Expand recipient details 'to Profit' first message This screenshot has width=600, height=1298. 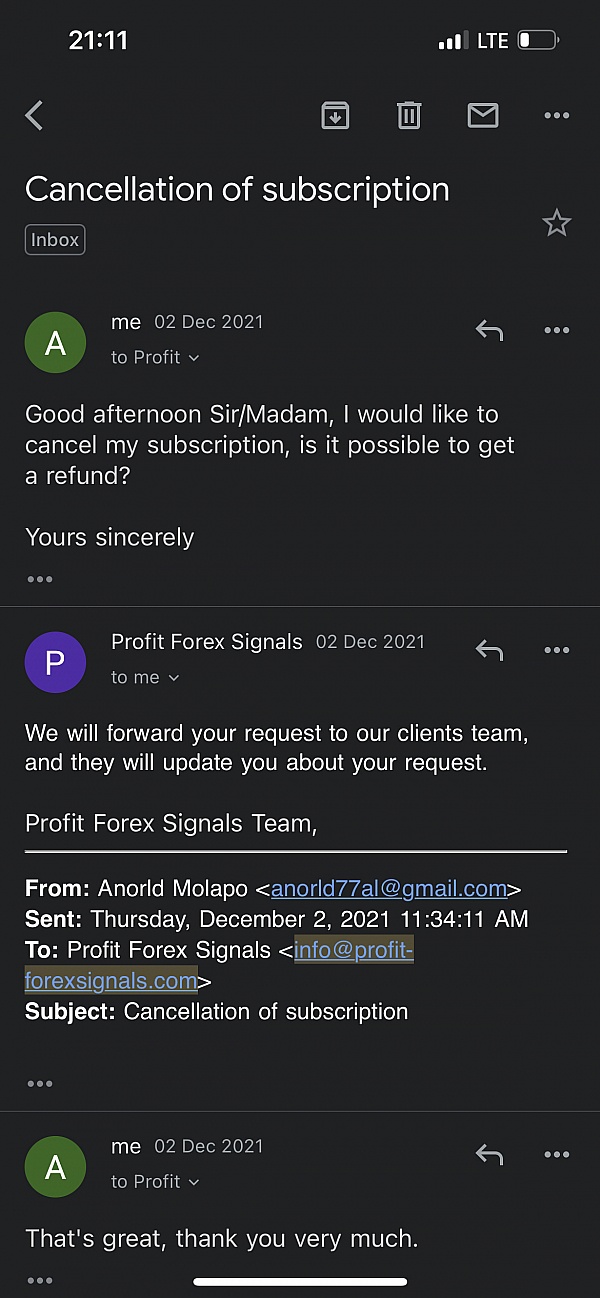point(155,357)
